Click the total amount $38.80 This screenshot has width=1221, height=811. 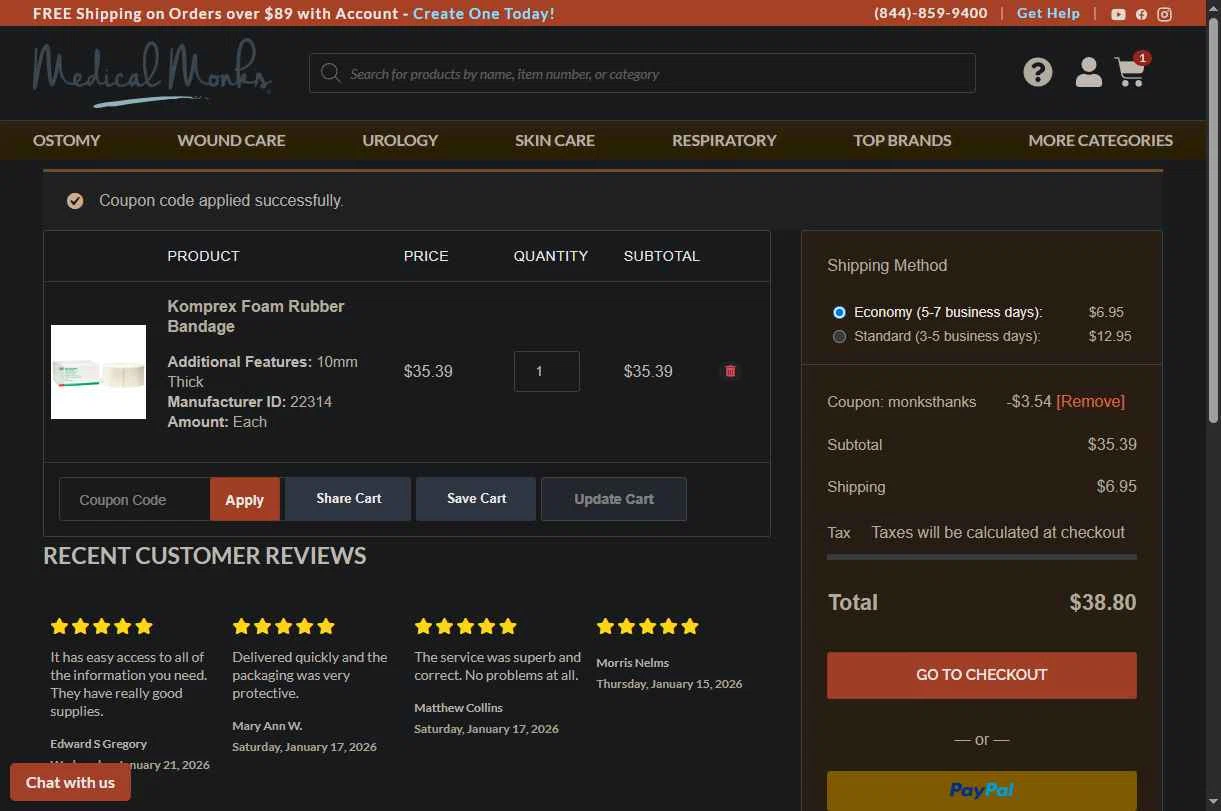[x=1103, y=602]
